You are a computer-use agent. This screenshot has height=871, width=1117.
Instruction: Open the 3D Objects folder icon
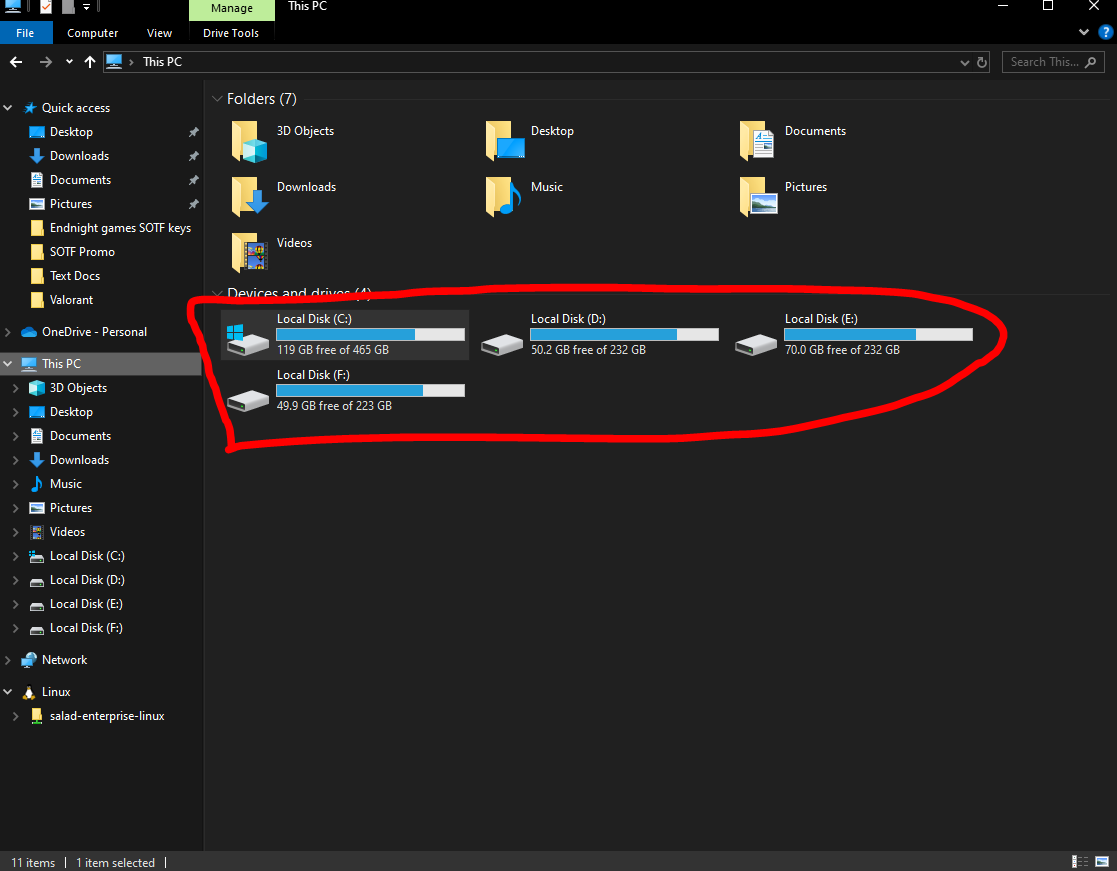pos(249,141)
